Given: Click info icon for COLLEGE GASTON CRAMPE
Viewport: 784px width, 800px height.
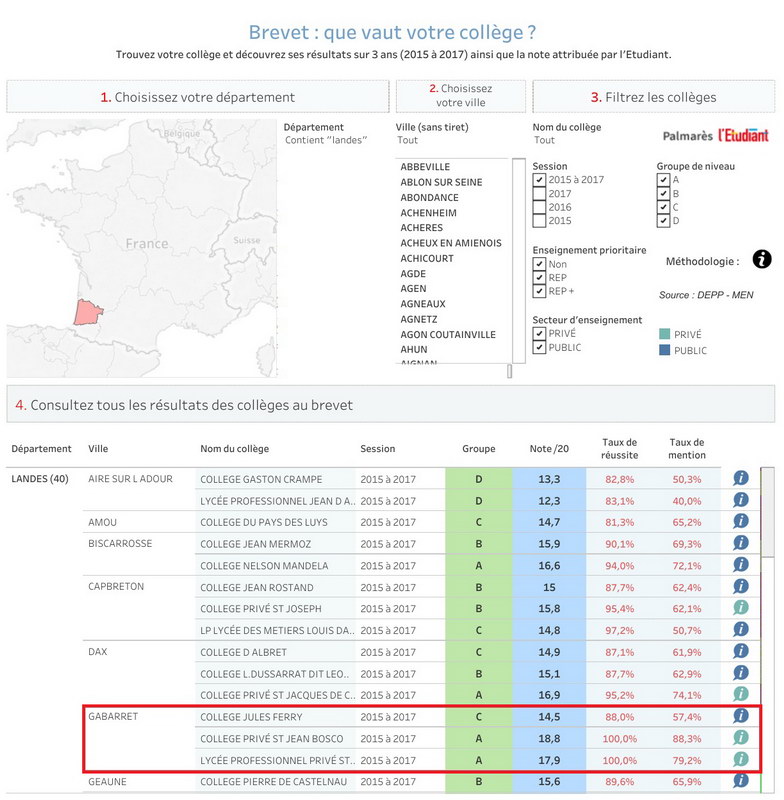Looking at the screenshot, I should (x=741, y=478).
